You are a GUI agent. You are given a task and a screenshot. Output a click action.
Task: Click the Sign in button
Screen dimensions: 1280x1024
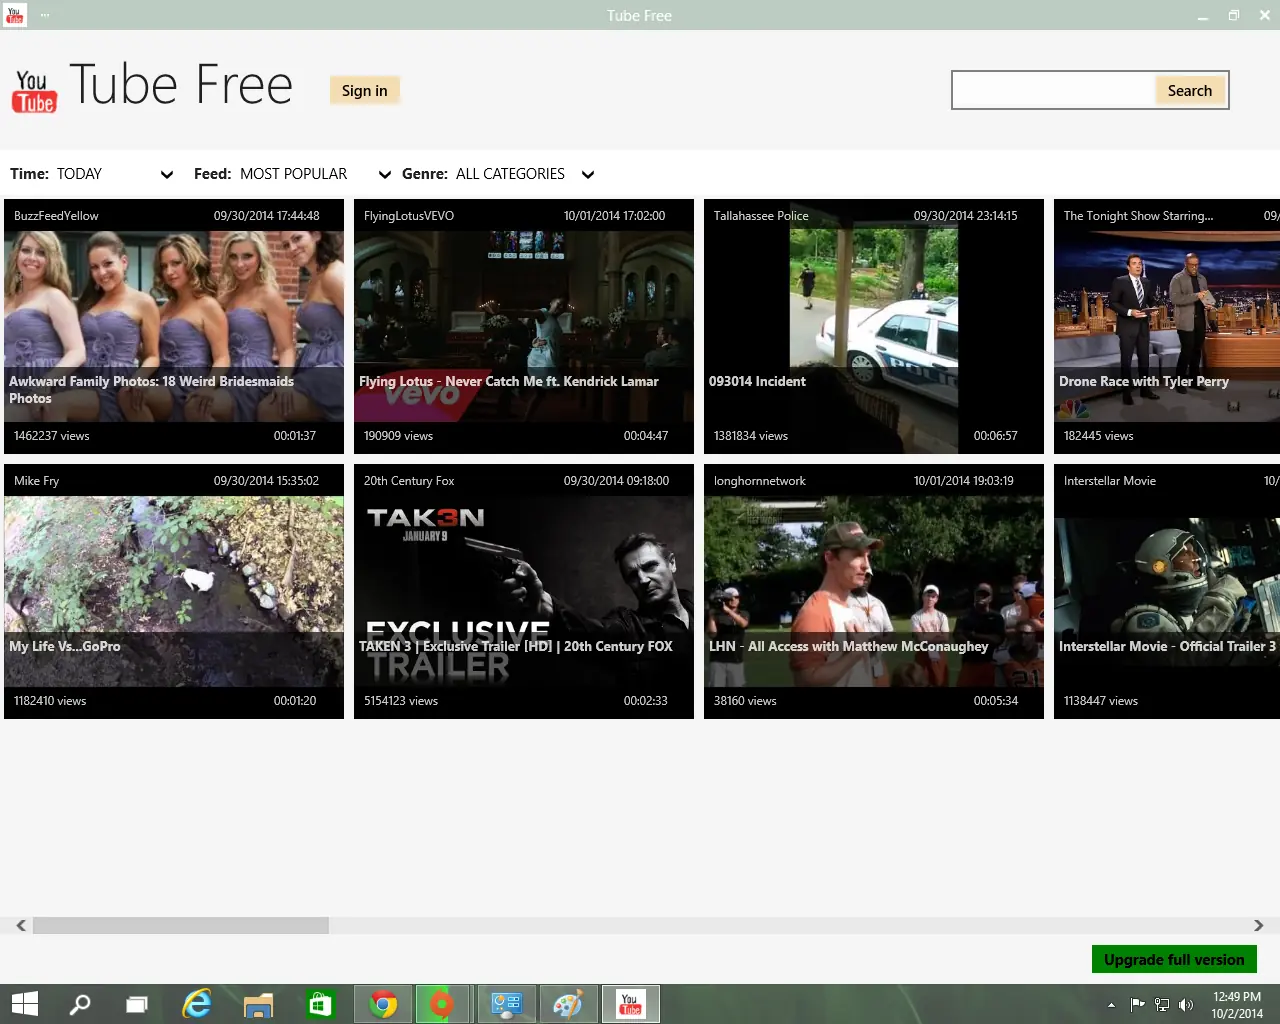(x=365, y=90)
